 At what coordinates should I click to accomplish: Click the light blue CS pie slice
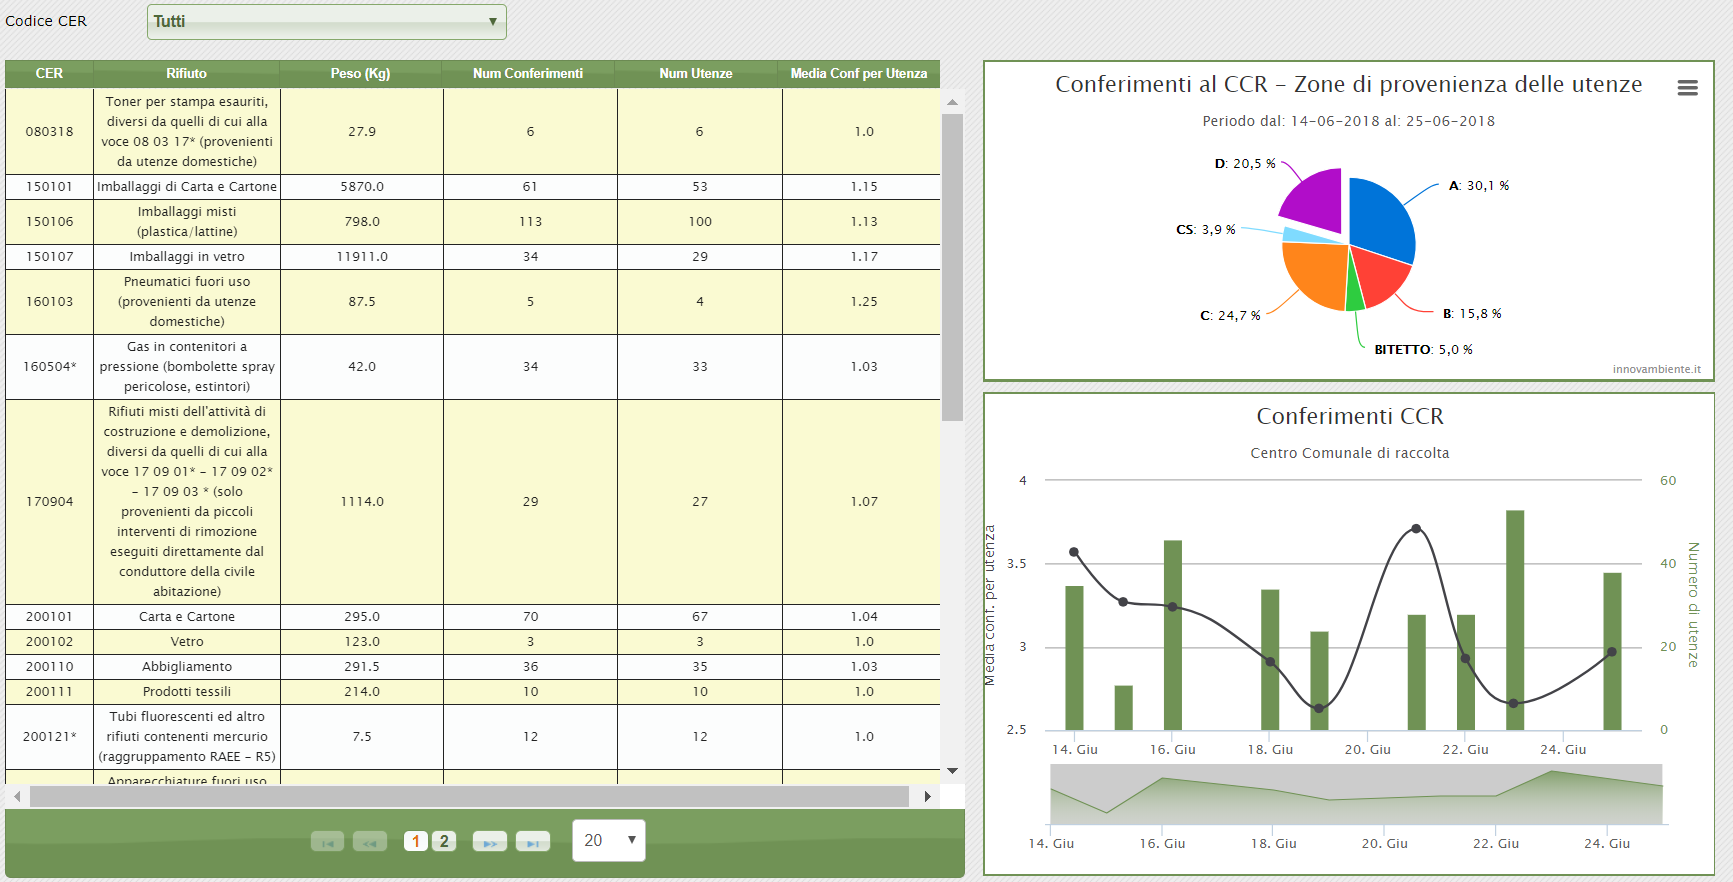(x=1300, y=237)
